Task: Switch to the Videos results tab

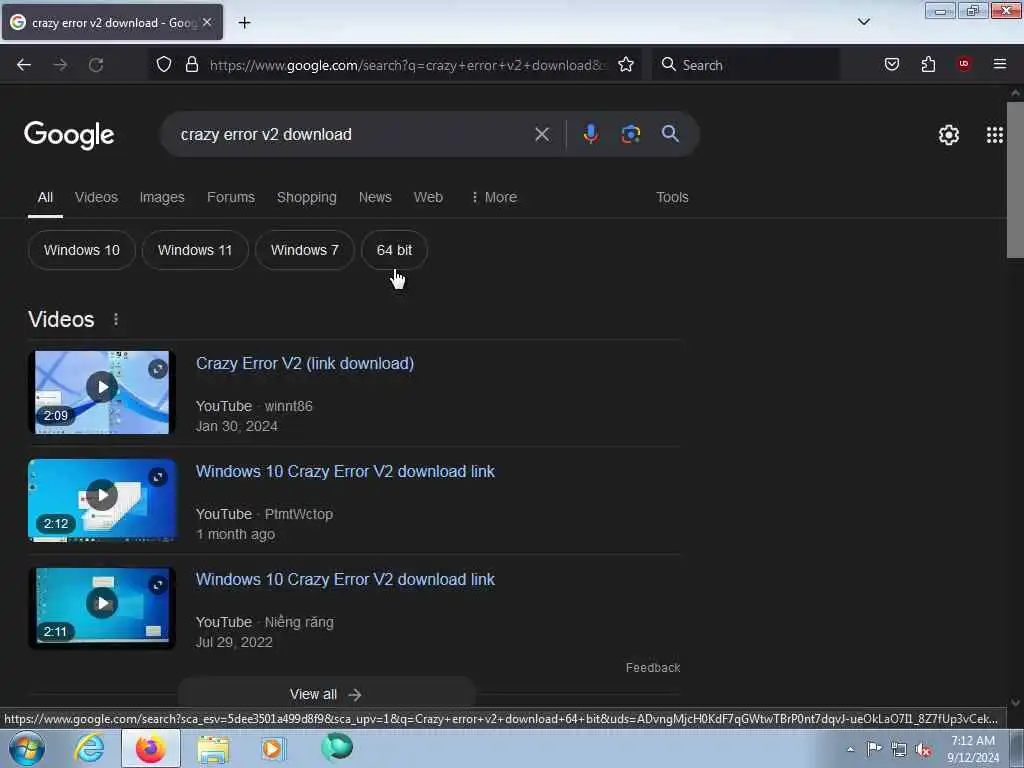Action: [96, 197]
